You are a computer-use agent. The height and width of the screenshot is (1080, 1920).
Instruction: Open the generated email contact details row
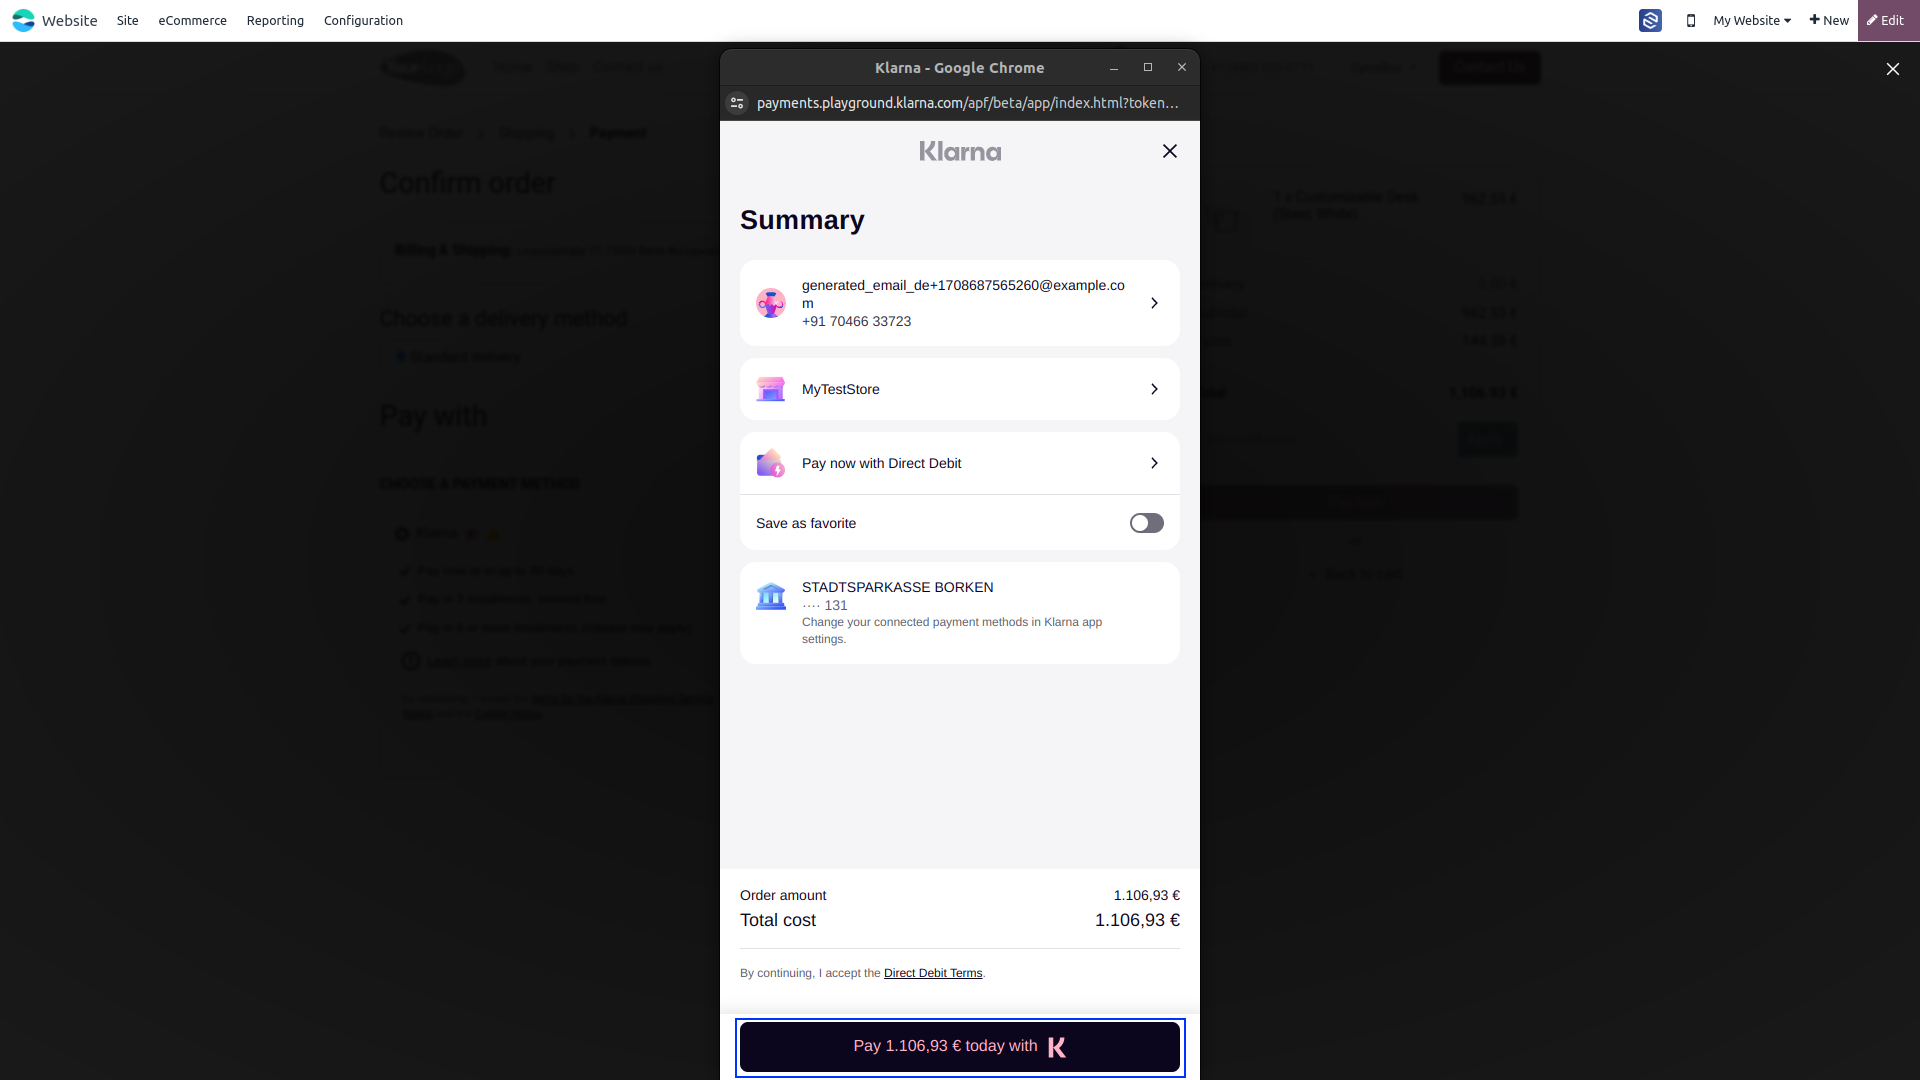960,303
